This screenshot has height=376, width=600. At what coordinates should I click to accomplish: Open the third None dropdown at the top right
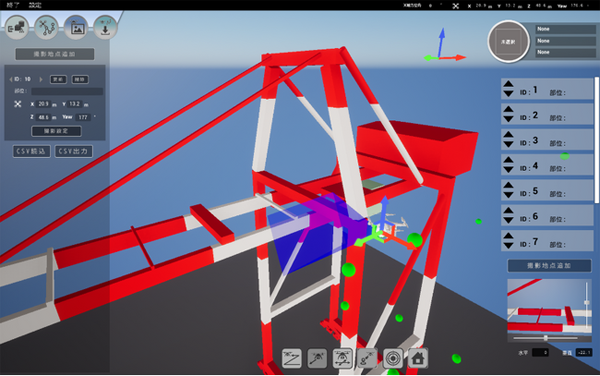(565, 52)
